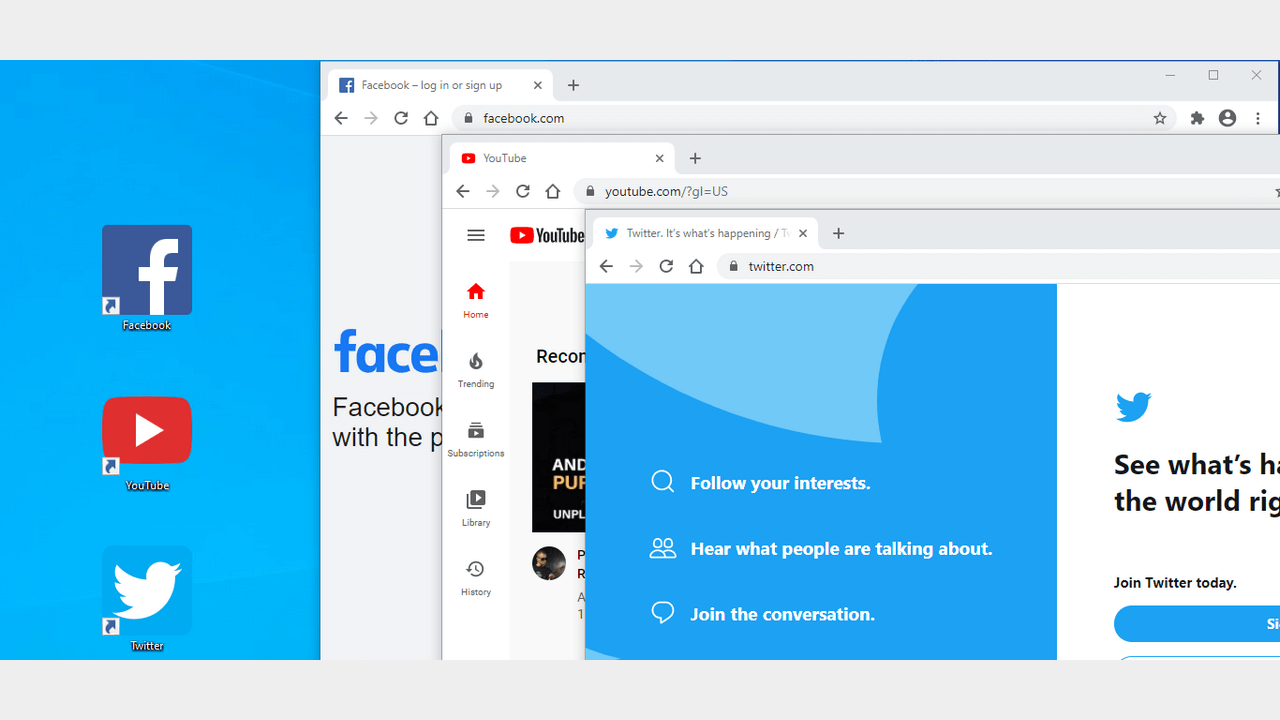The width and height of the screenshot is (1280, 720).
Task: Click YouTube Home icon in sidebar
Action: [476, 299]
